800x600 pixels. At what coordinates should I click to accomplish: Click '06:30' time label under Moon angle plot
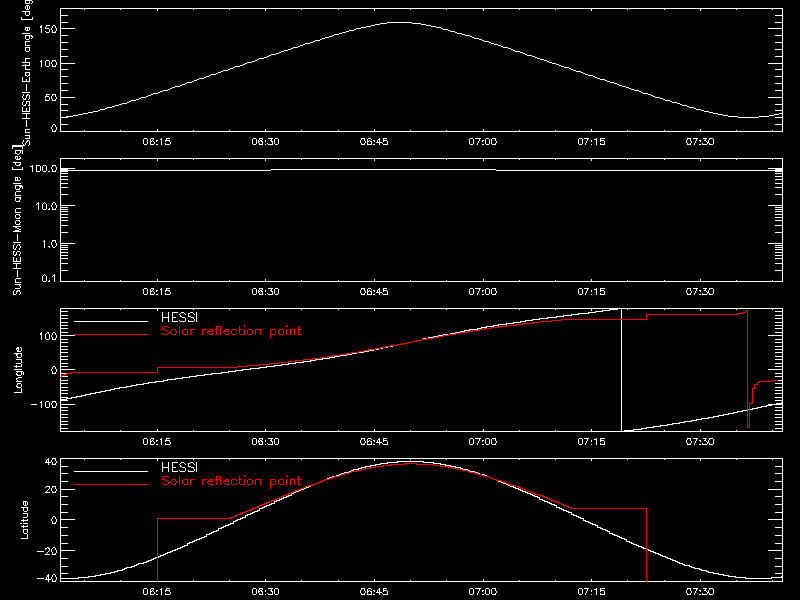[265, 291]
